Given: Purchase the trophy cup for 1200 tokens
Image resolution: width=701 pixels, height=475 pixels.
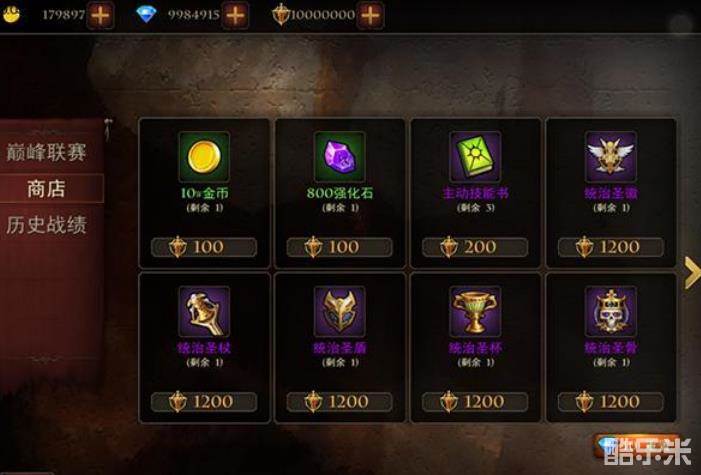Looking at the screenshot, I should [475, 402].
